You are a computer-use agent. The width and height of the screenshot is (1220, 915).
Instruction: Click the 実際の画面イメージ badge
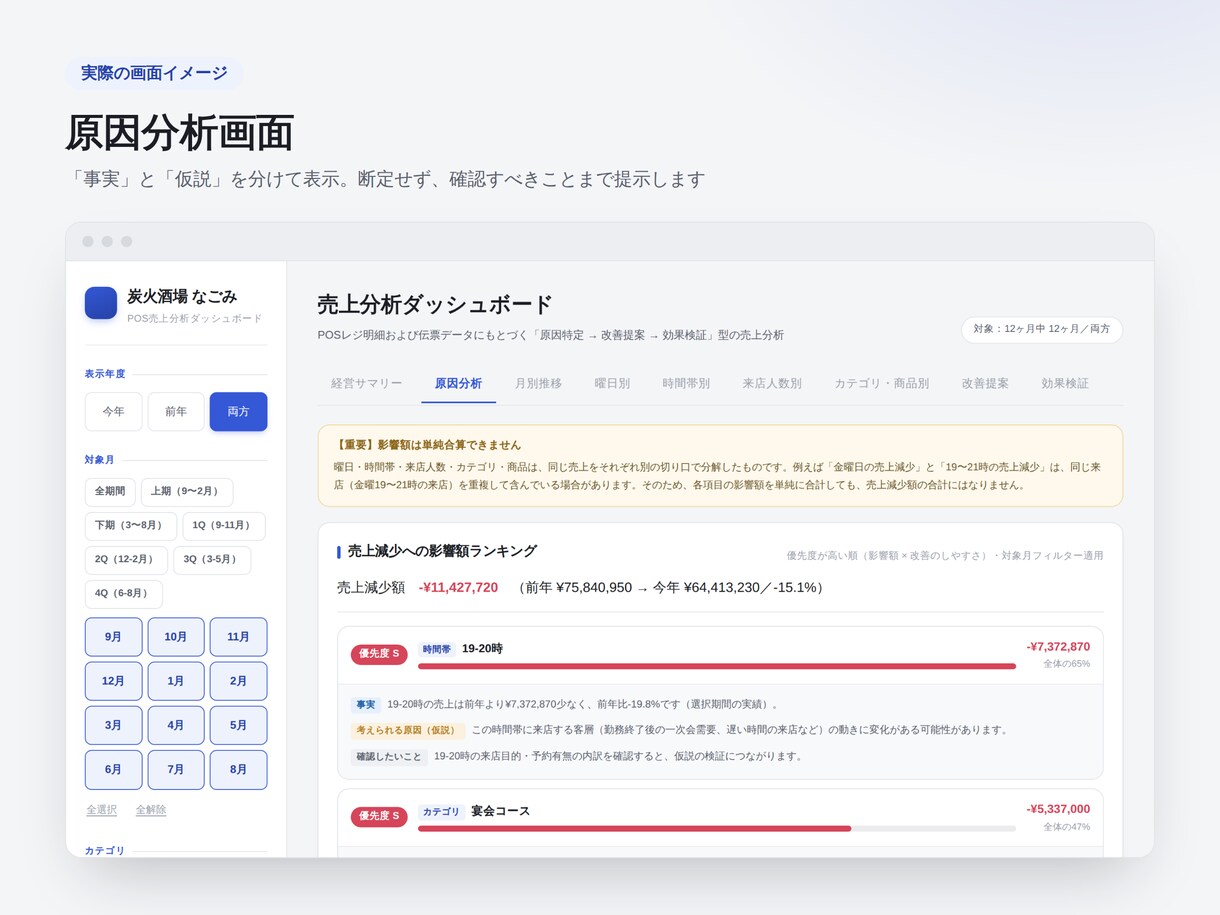point(154,73)
